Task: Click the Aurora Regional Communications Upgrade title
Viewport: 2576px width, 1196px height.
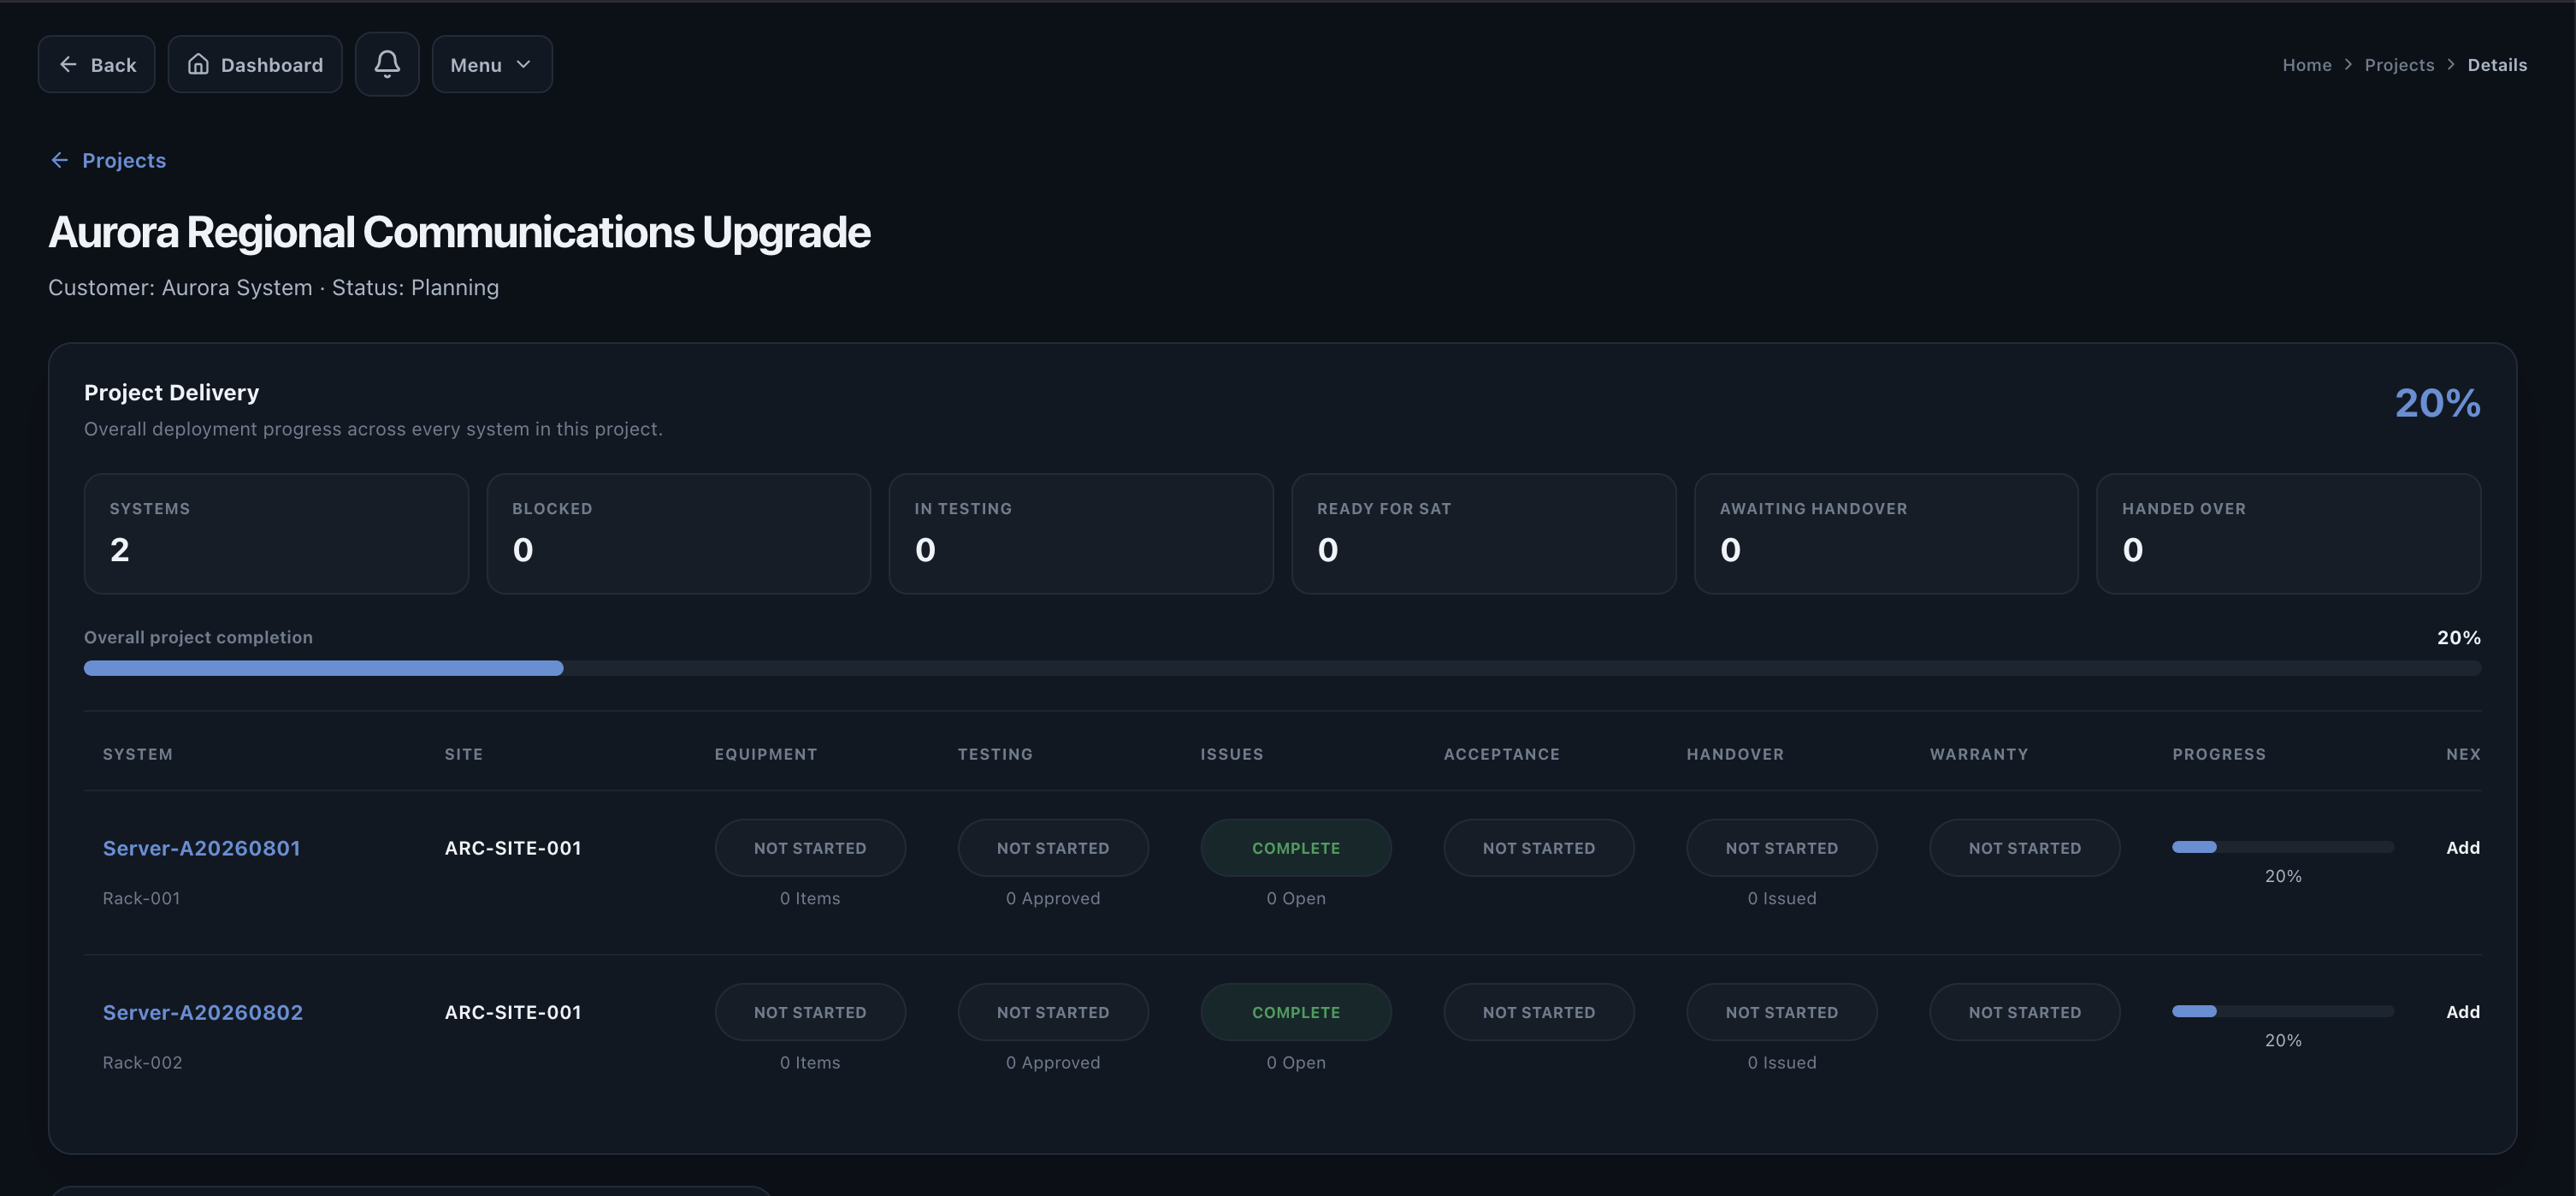Action: (460, 232)
